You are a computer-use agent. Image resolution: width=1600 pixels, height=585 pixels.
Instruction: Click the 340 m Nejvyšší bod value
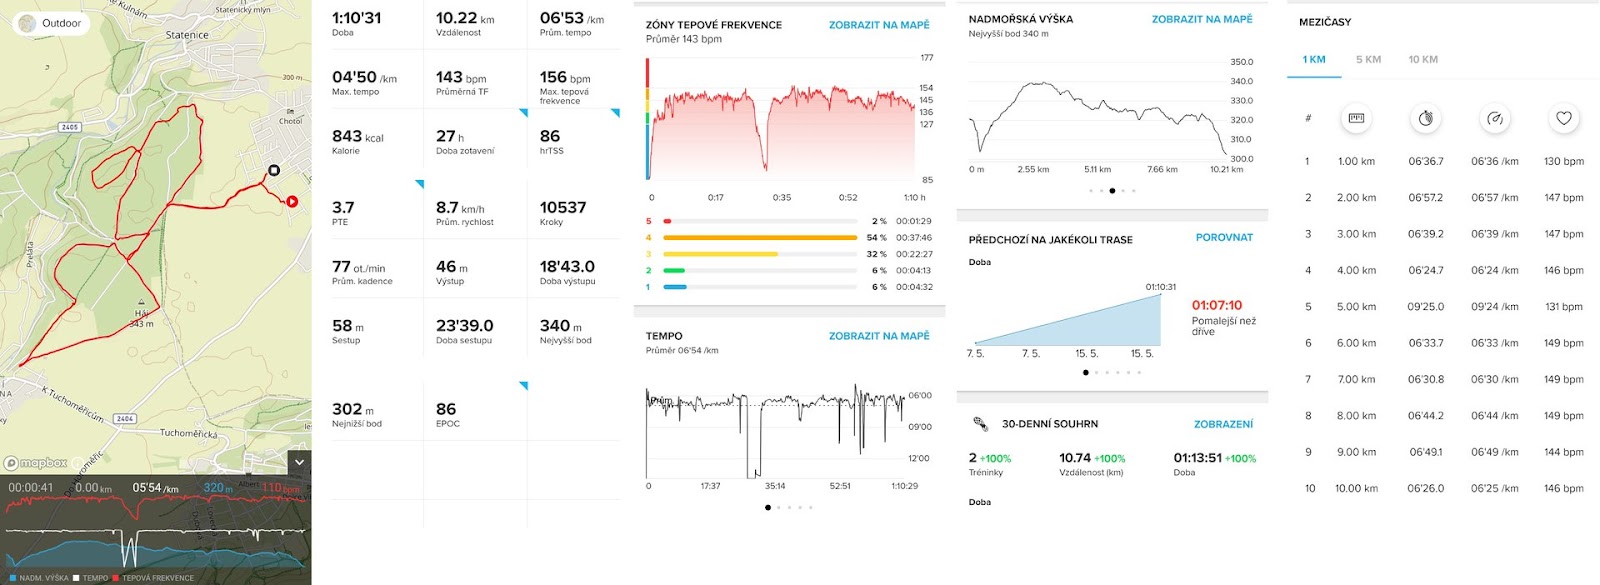click(x=561, y=326)
